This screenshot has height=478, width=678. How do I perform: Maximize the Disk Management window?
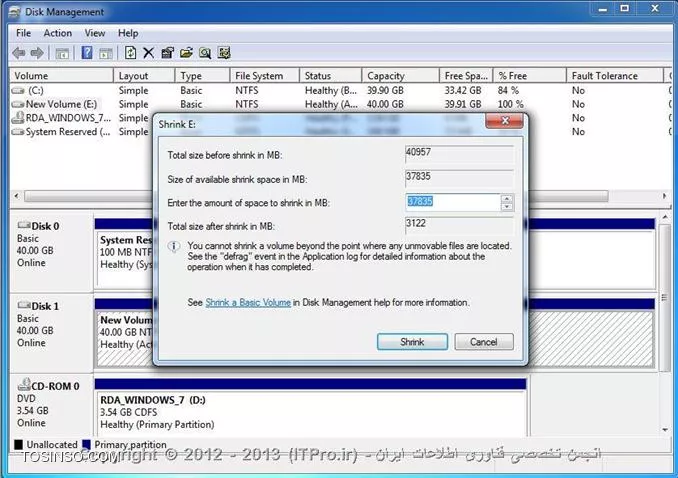tap(625, 8)
